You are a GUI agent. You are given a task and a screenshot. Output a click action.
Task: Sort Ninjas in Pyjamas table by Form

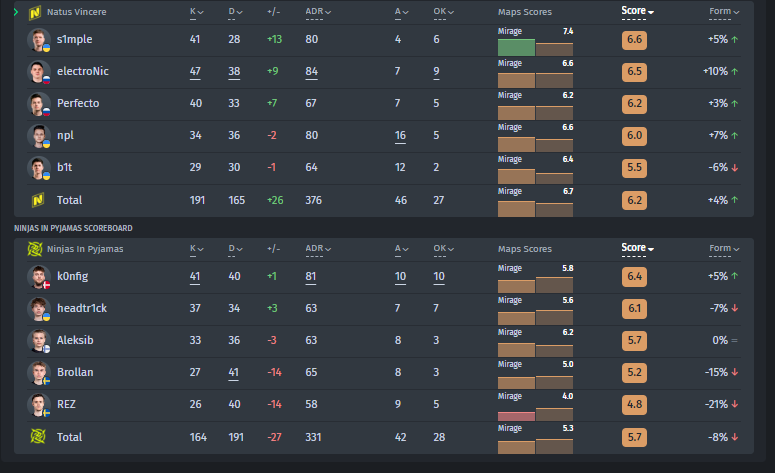724,248
